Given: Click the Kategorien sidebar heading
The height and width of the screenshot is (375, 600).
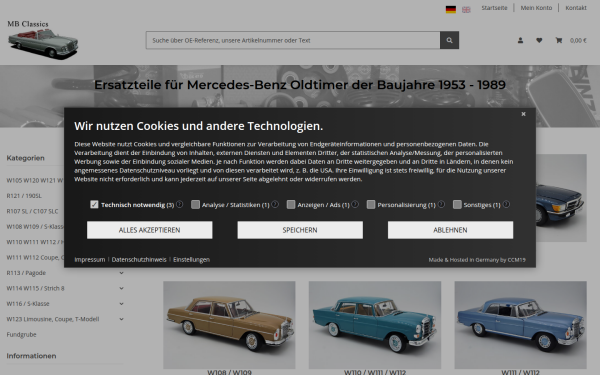Looking at the screenshot, I should click(x=26, y=158).
